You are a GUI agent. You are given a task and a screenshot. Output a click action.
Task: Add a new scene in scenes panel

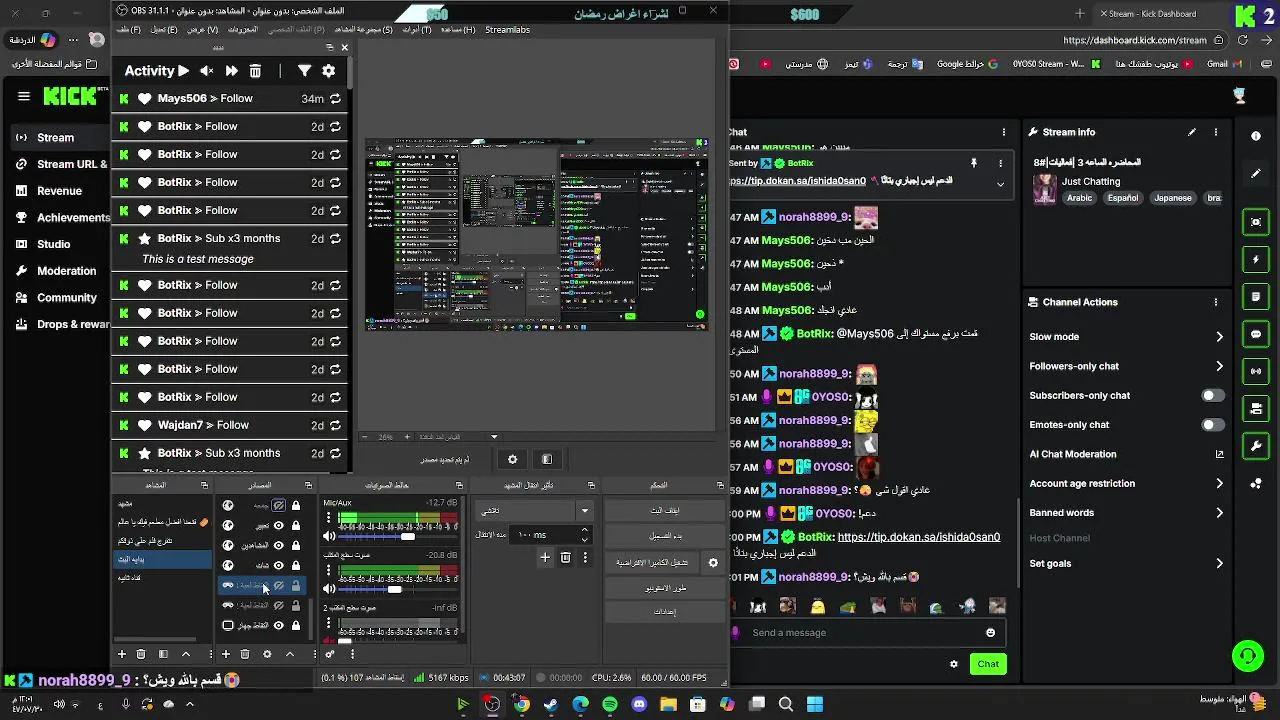pyautogui.click(x=122, y=654)
